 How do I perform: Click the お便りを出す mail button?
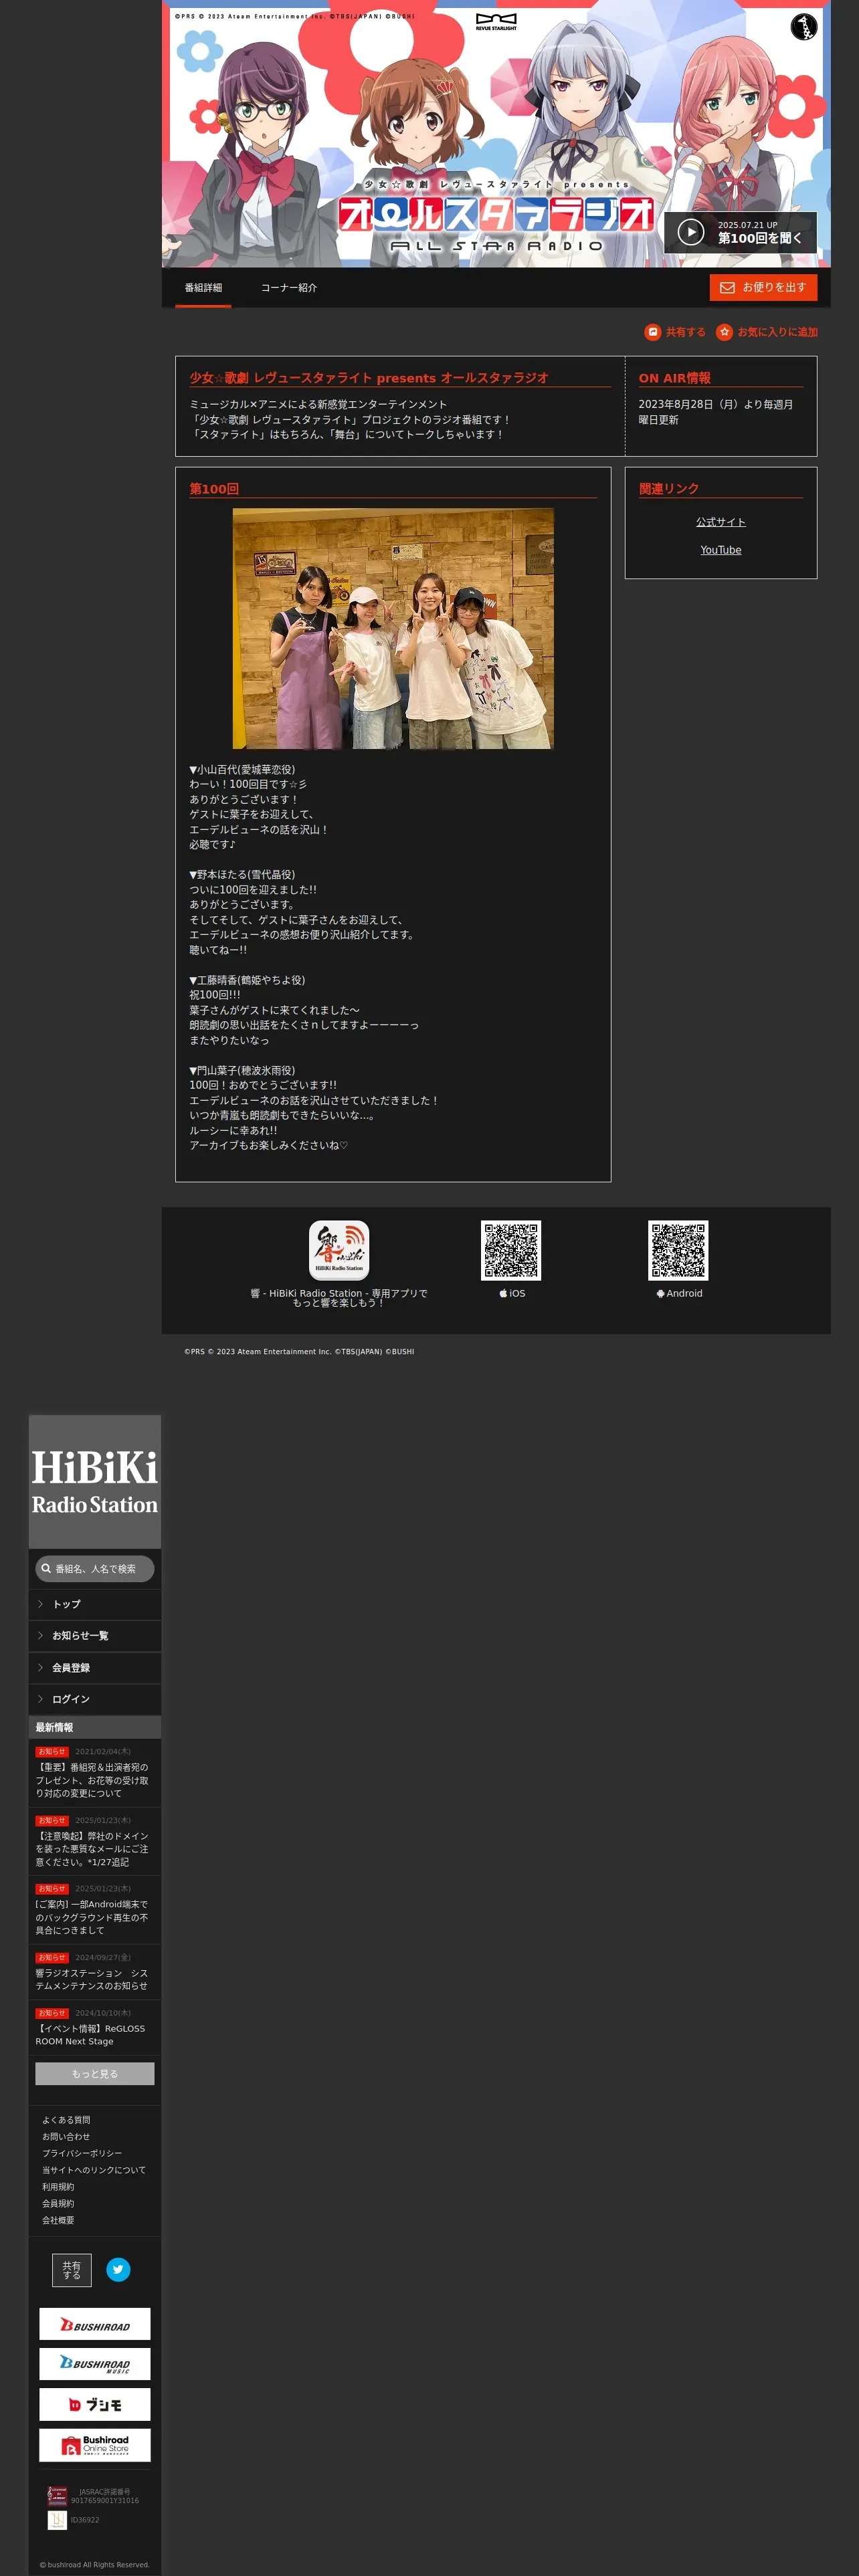pyautogui.click(x=763, y=287)
